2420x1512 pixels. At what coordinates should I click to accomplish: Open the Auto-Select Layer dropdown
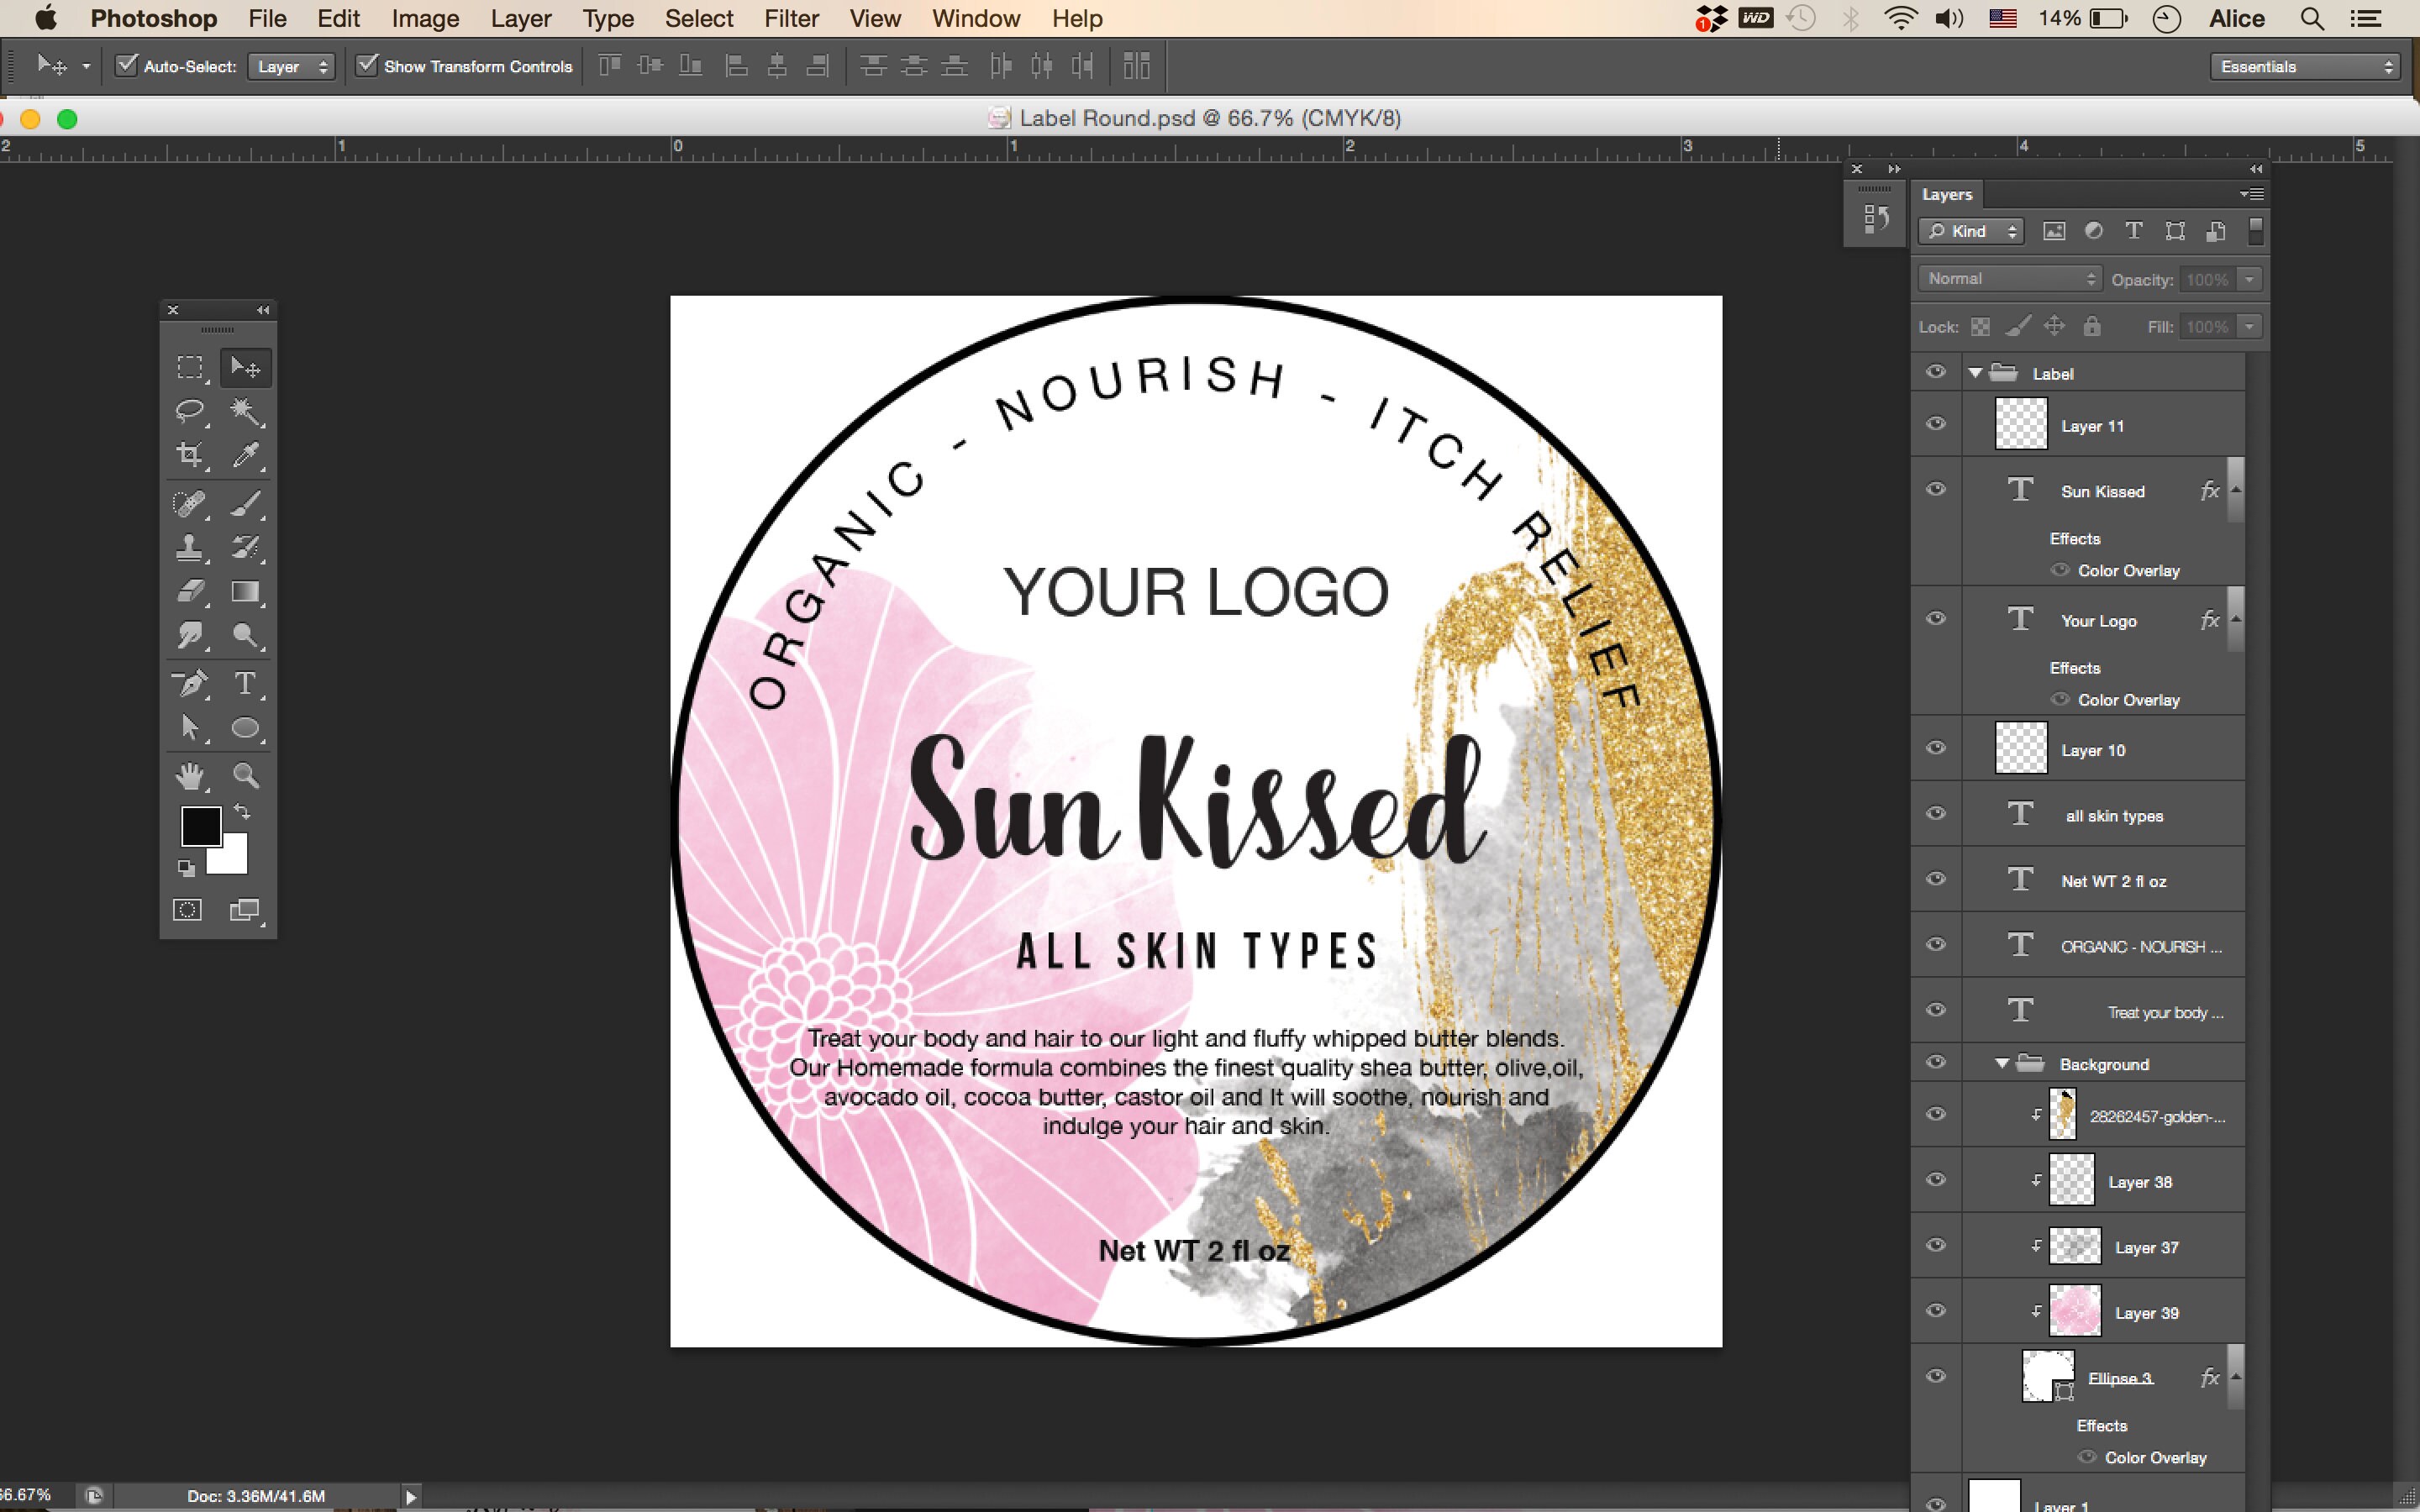(x=291, y=67)
